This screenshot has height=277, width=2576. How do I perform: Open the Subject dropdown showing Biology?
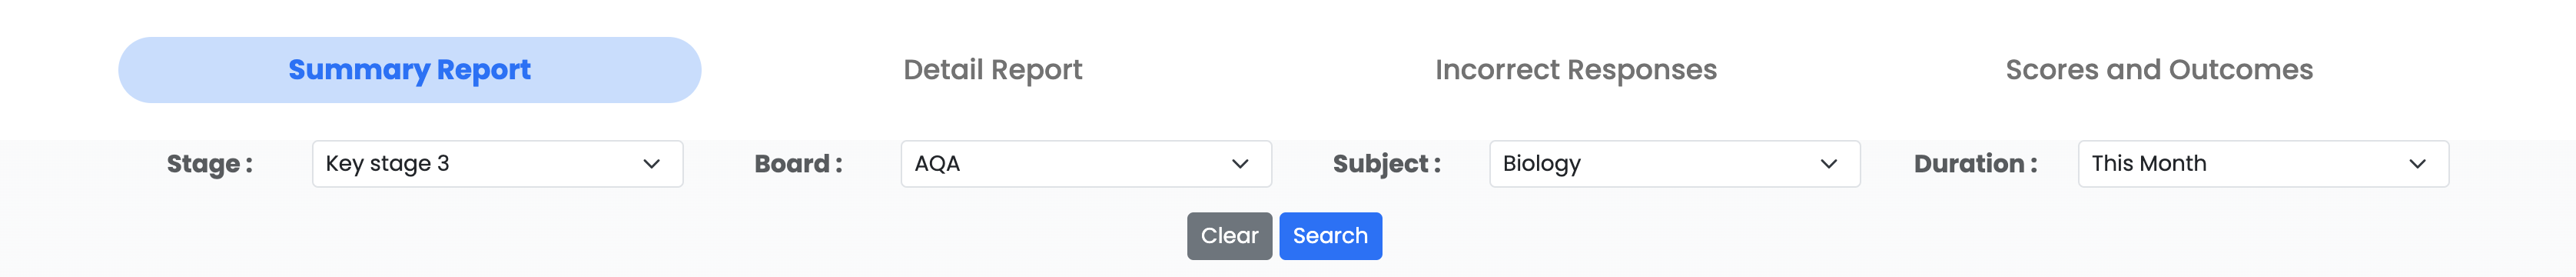pyautogui.click(x=1674, y=164)
